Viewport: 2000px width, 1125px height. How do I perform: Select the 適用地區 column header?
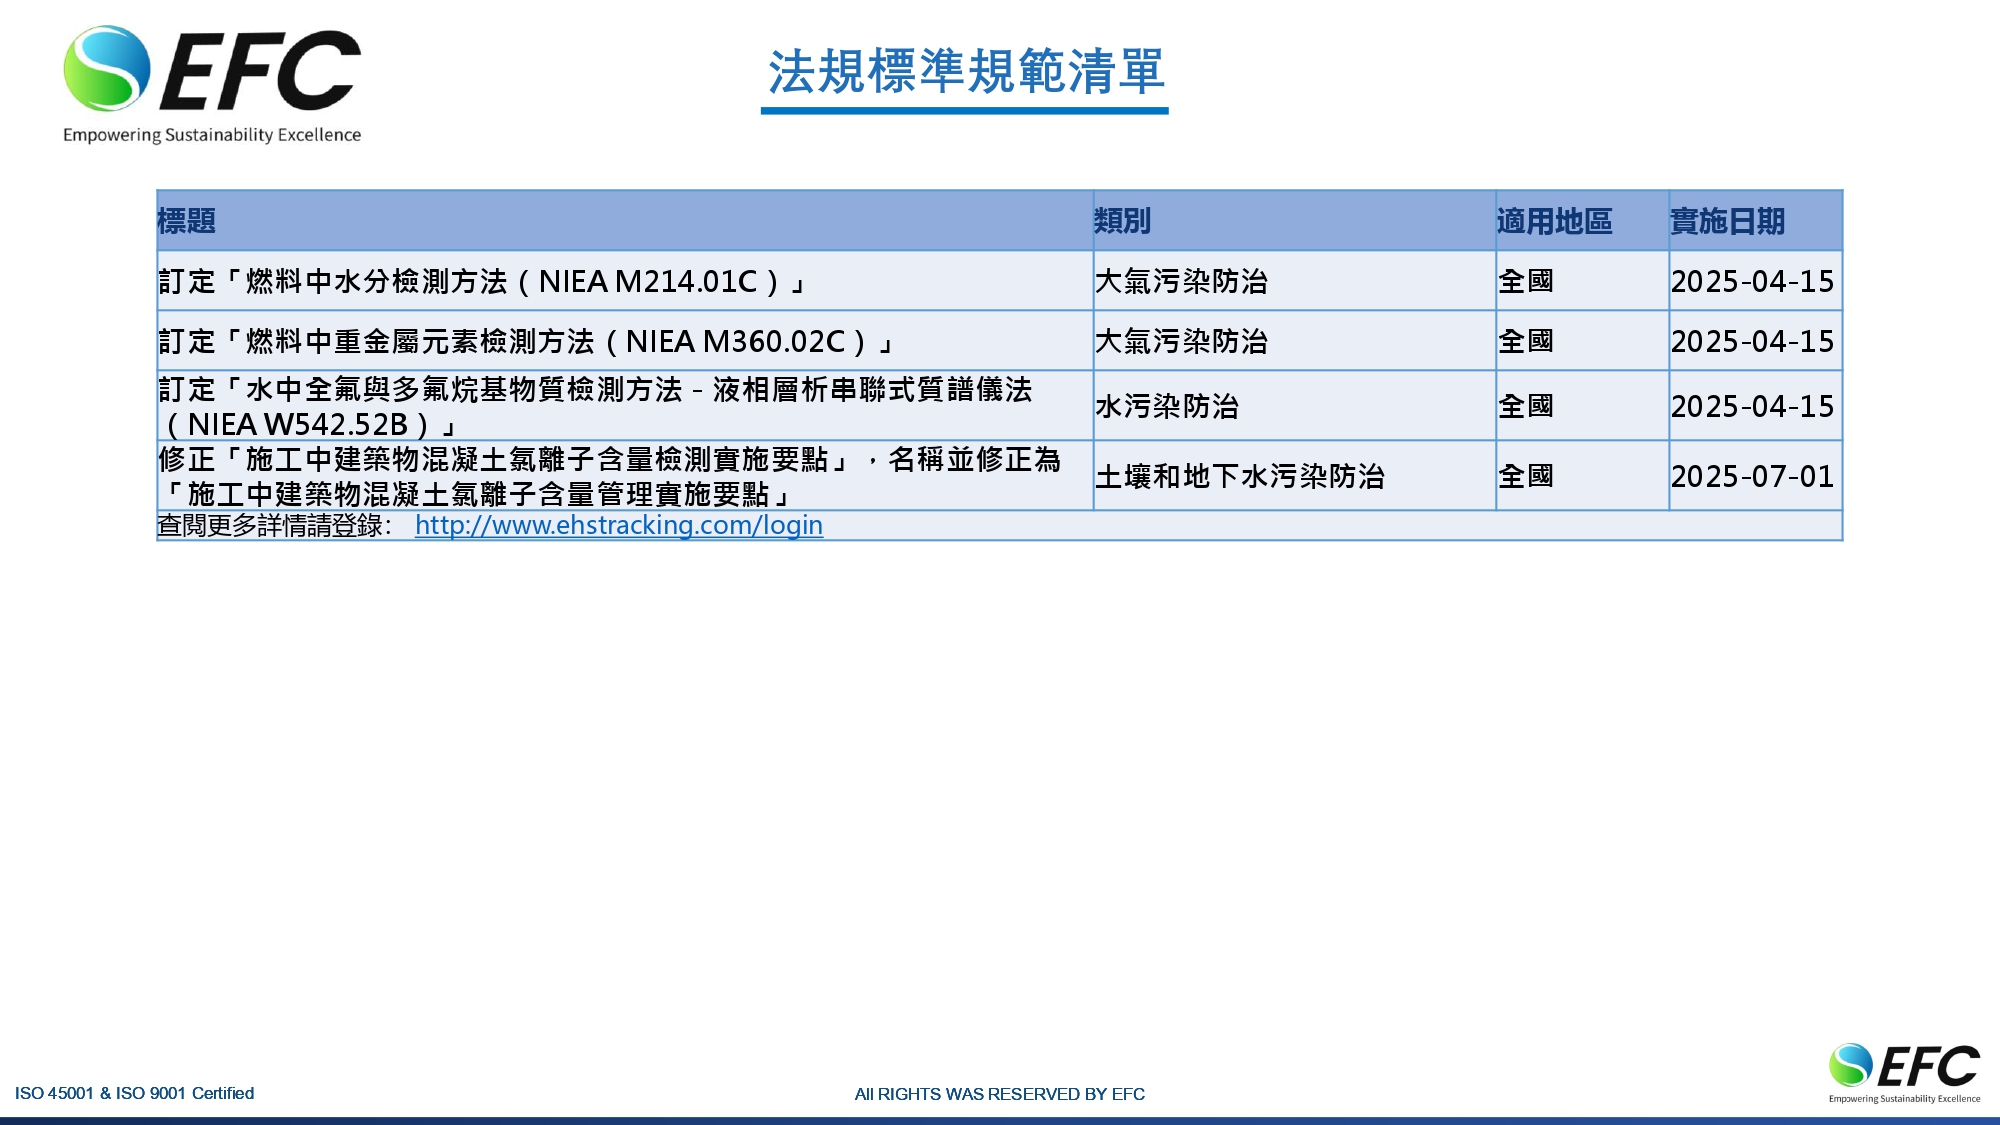coord(1554,221)
